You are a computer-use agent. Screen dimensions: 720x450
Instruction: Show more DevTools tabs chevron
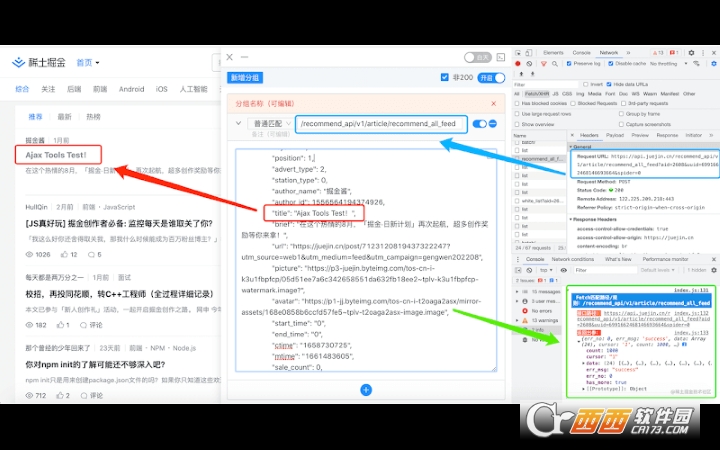629,53
